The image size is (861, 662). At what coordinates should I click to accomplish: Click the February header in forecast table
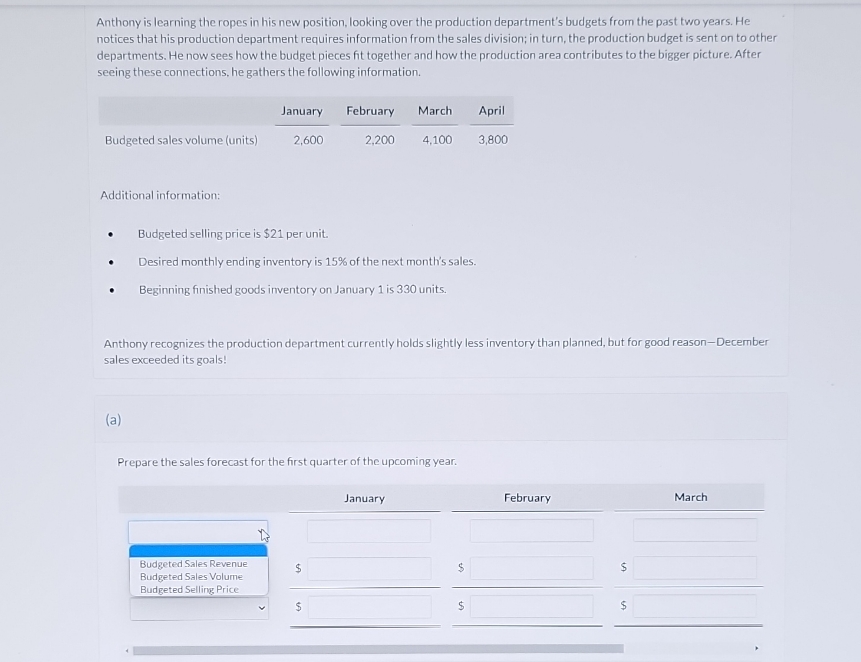click(527, 498)
